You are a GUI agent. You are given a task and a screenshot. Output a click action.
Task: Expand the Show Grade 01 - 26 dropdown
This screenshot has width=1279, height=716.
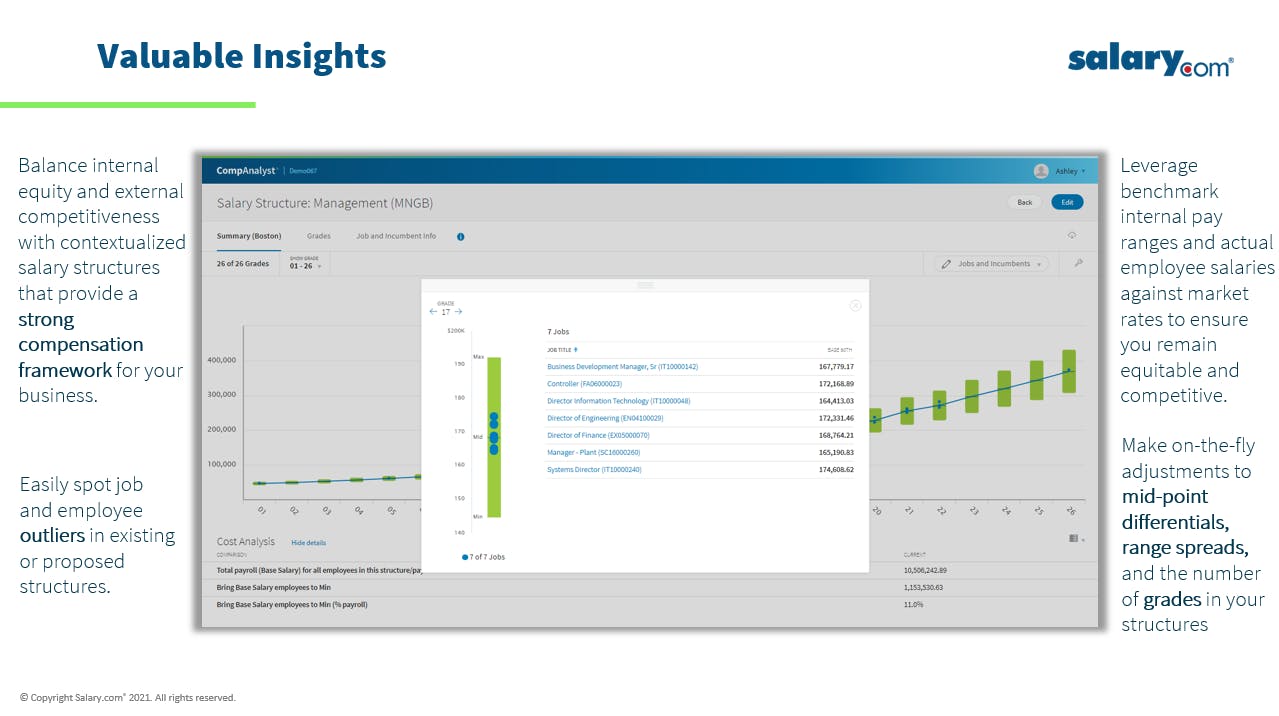[306, 264]
